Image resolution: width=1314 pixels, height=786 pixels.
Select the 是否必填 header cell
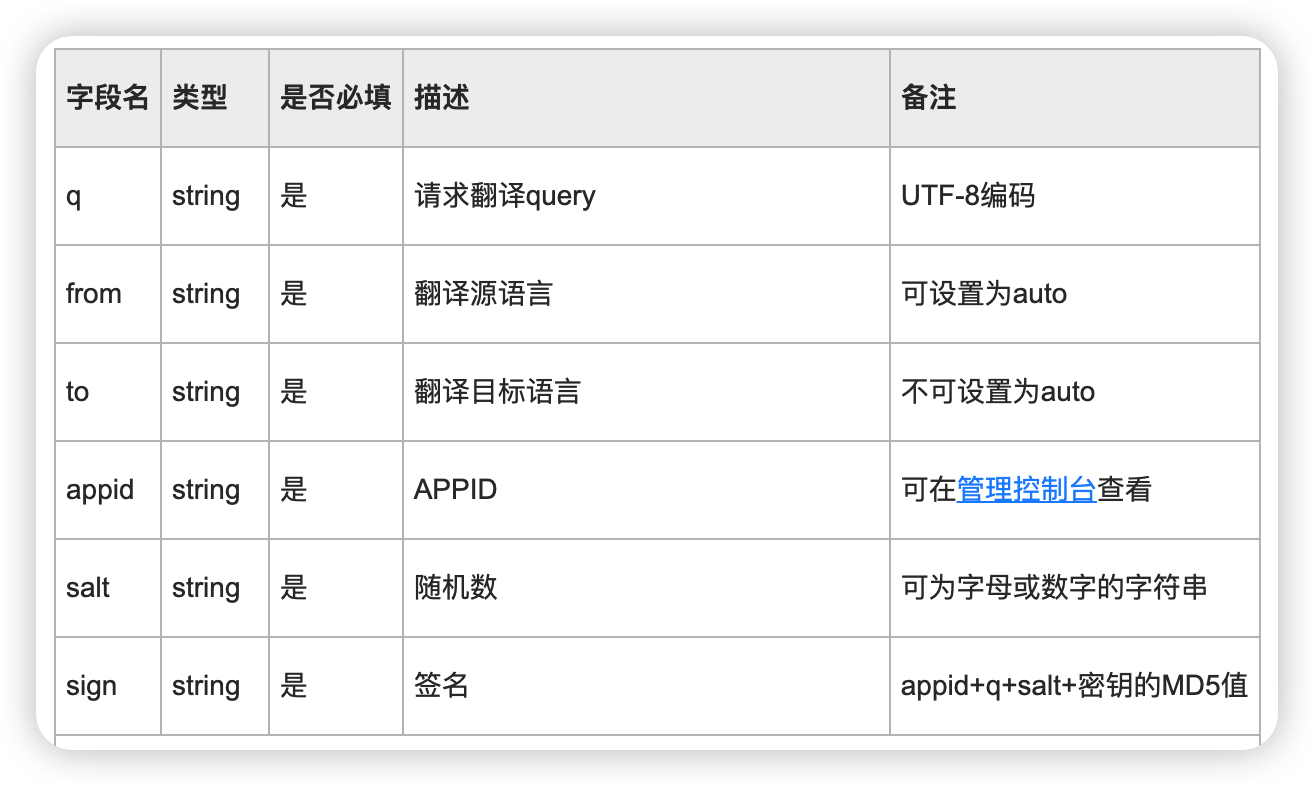click(335, 98)
